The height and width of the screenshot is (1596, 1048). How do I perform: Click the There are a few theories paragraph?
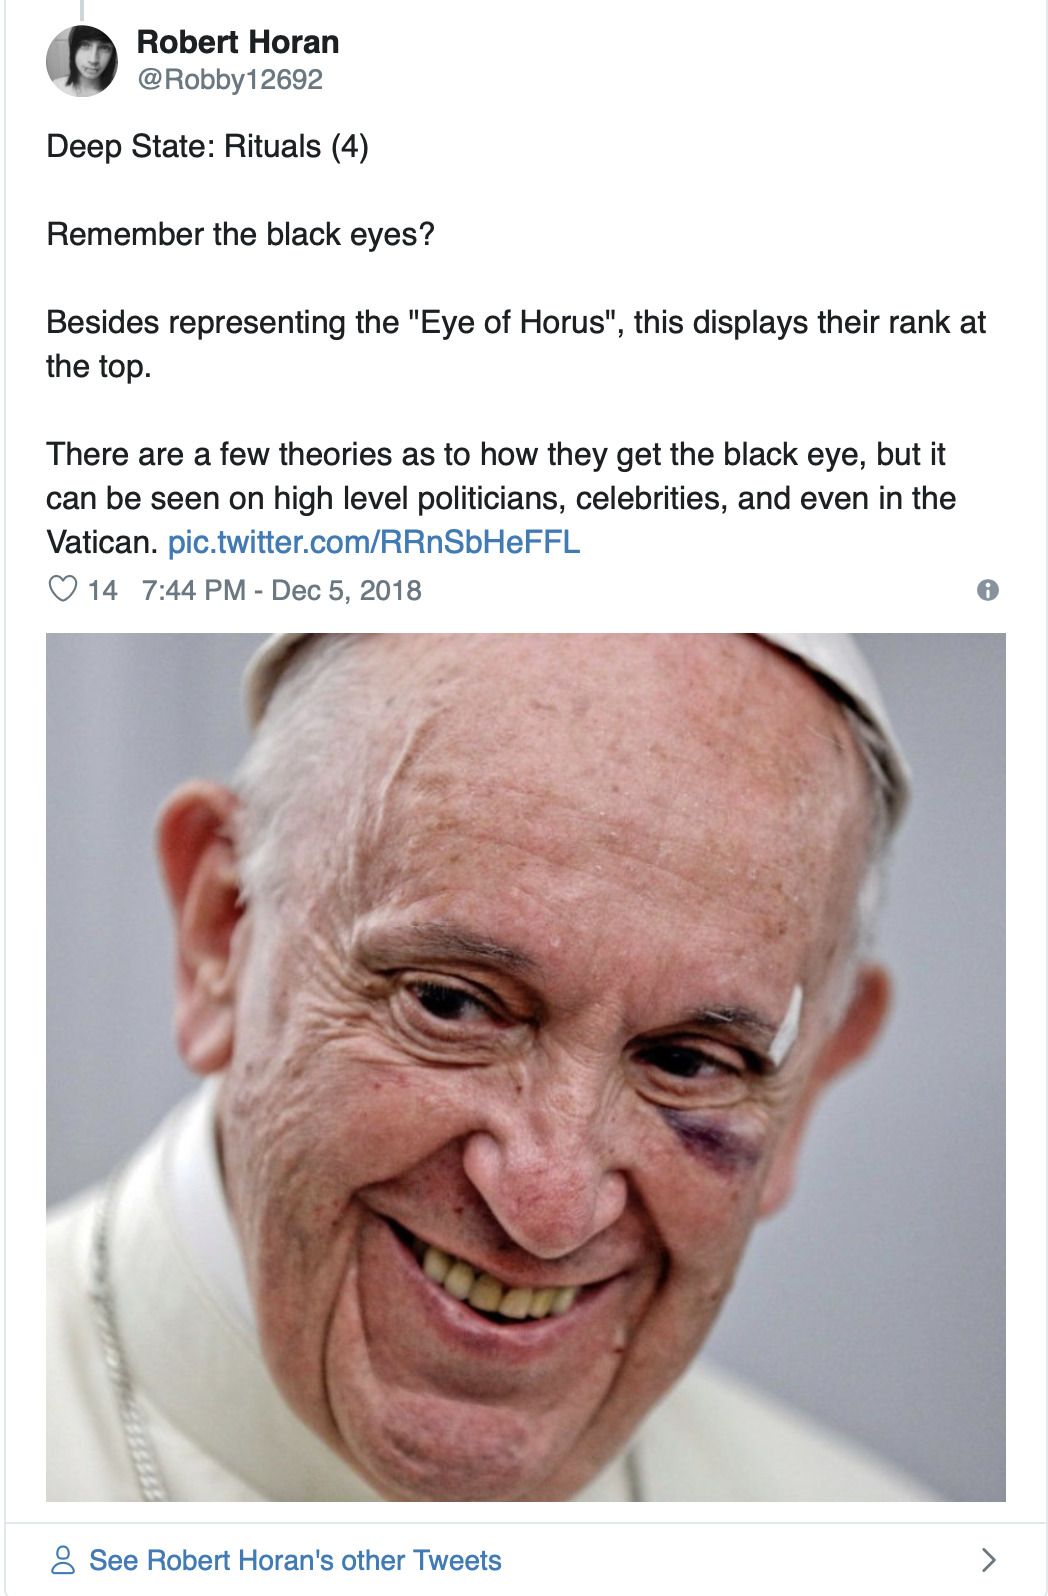(501, 498)
